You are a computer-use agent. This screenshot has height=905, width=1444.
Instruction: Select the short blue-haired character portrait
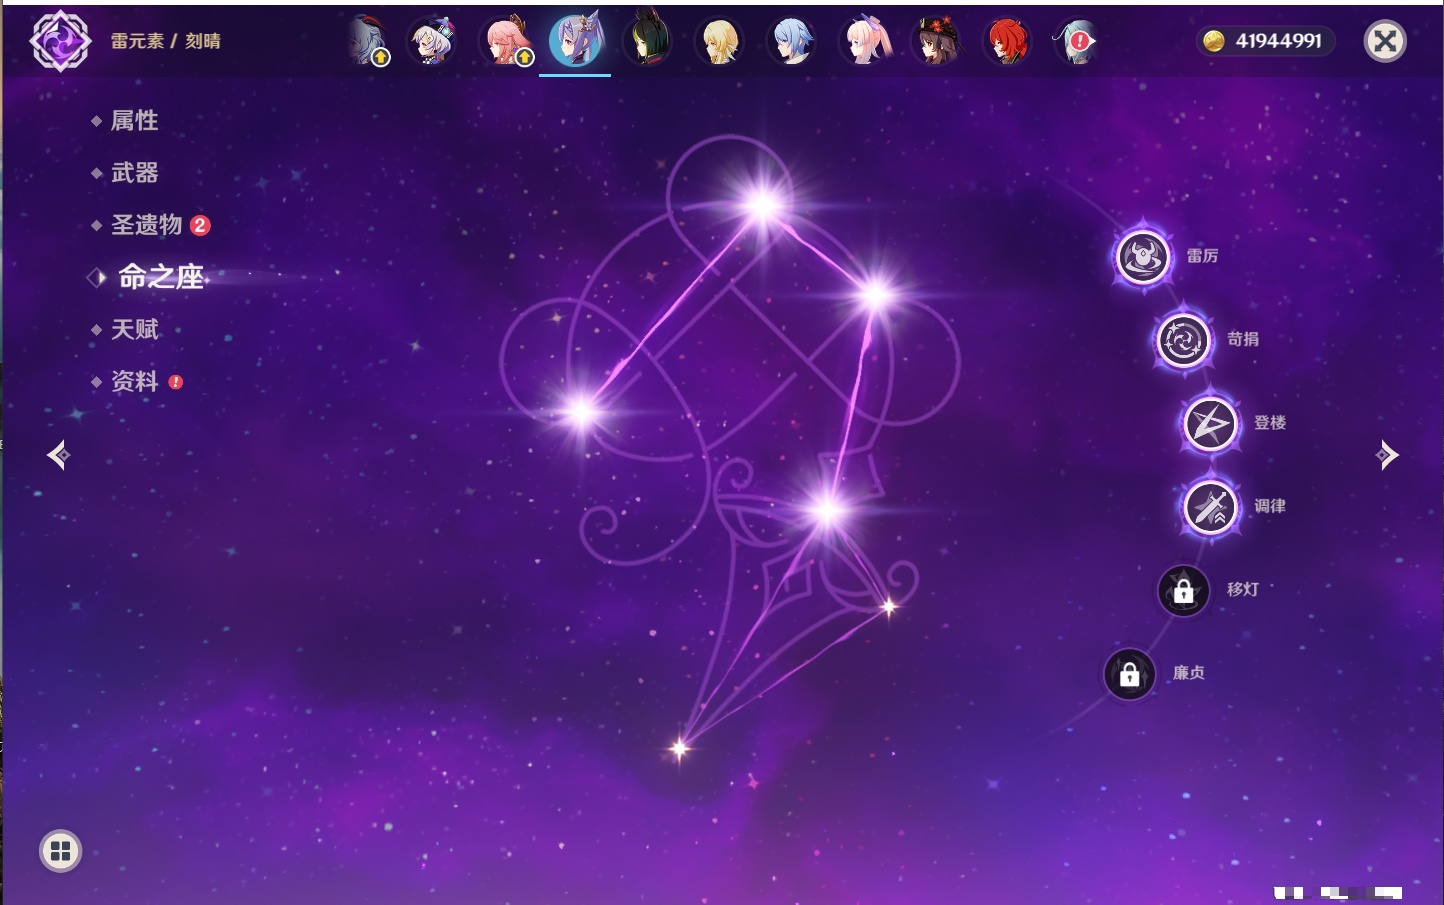(791, 41)
